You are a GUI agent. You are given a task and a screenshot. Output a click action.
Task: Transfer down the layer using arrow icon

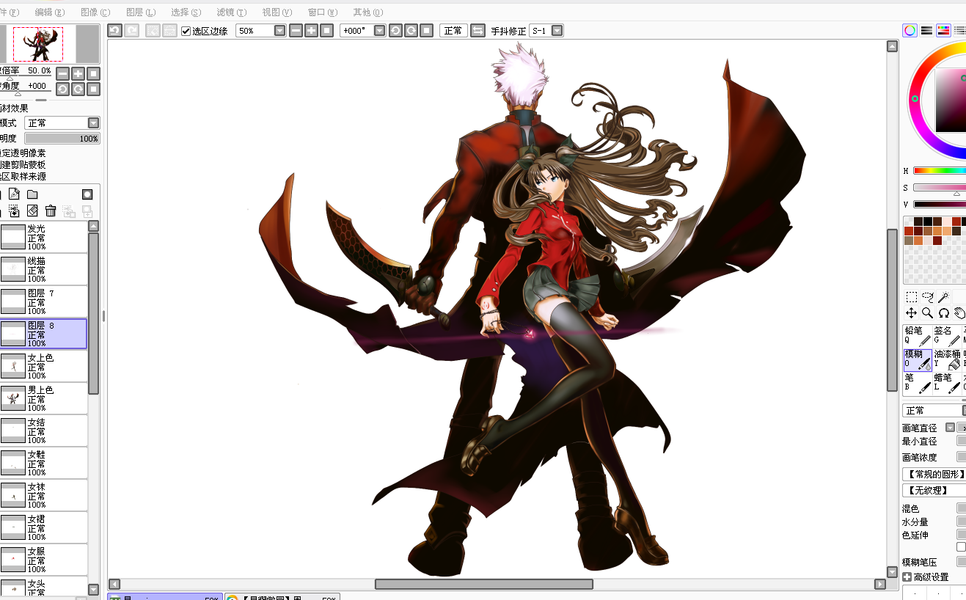(x=14, y=211)
